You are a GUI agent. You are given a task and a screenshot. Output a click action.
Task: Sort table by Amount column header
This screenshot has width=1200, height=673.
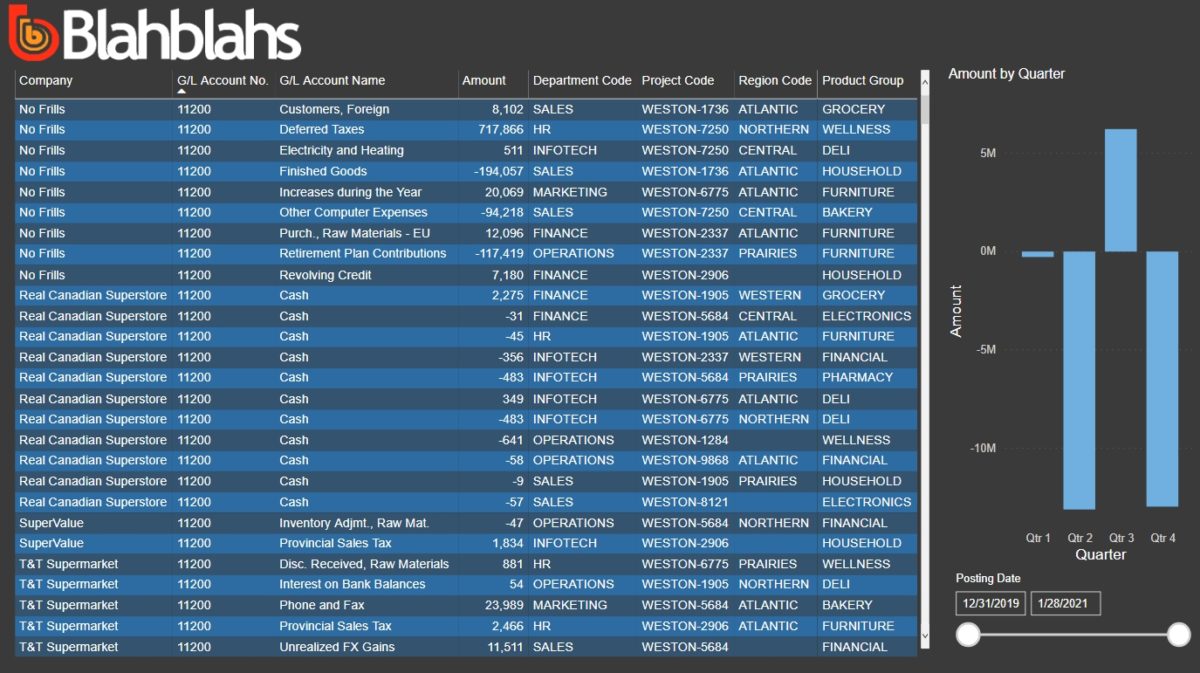pyautogui.click(x=484, y=81)
